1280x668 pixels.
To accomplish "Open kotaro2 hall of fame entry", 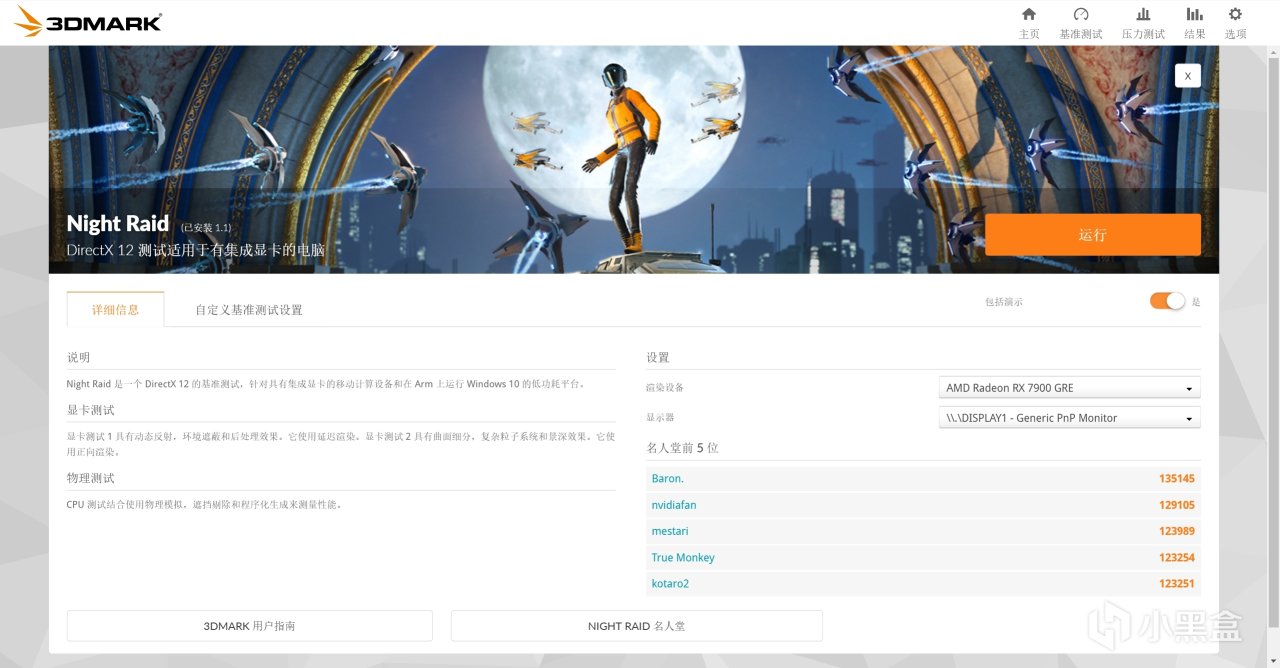I will click(x=670, y=583).
